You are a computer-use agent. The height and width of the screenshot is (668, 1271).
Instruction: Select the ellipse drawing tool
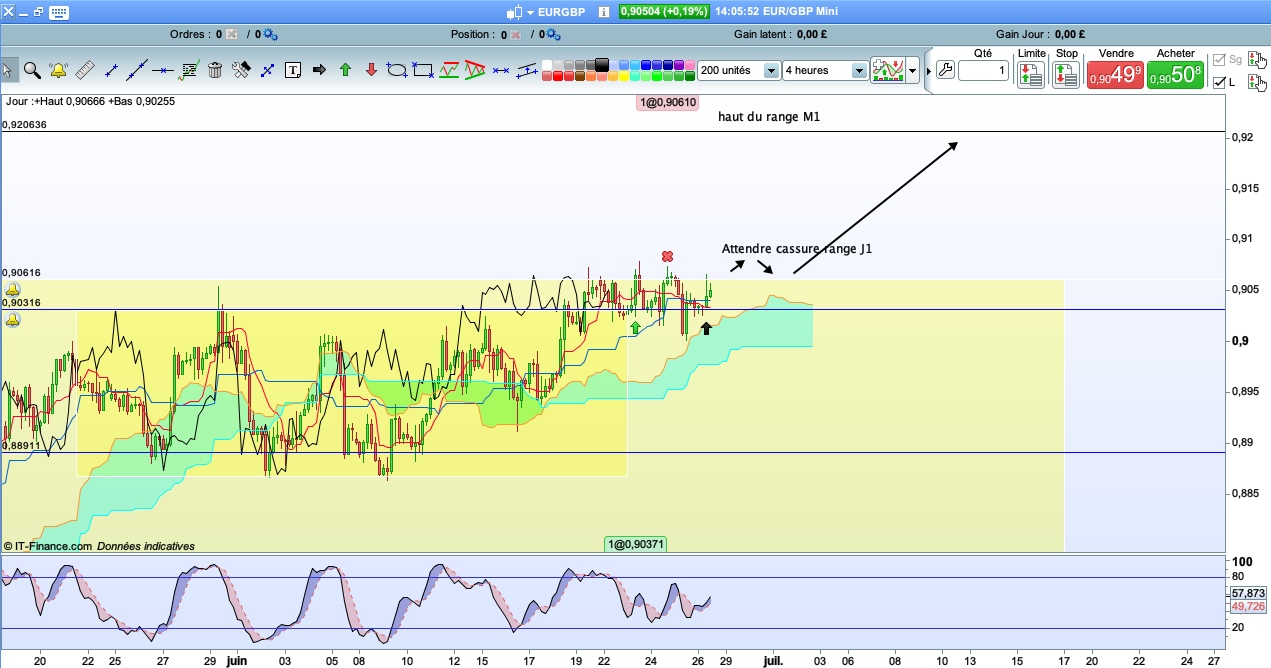click(x=396, y=70)
